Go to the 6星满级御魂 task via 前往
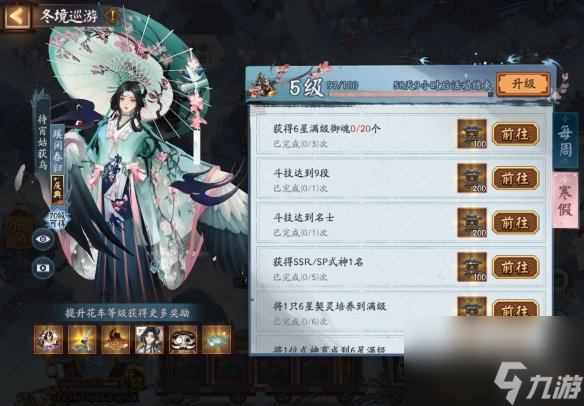 [515, 134]
